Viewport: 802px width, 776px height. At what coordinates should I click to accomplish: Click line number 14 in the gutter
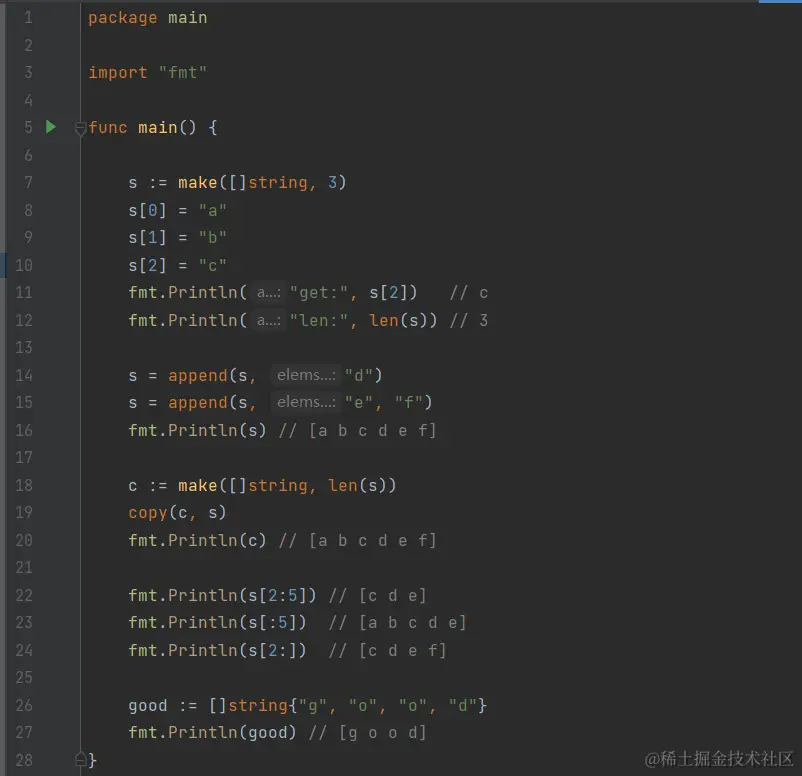(24, 375)
